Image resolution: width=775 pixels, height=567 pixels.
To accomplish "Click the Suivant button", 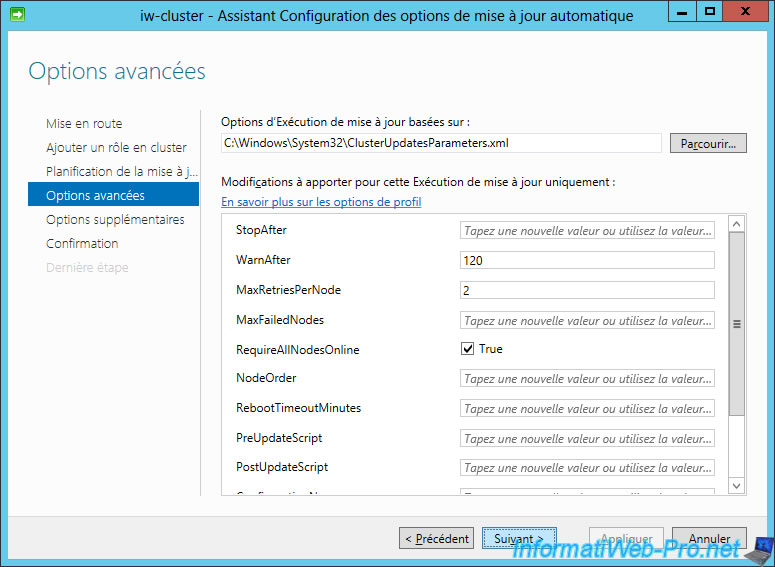I will click(x=519, y=538).
